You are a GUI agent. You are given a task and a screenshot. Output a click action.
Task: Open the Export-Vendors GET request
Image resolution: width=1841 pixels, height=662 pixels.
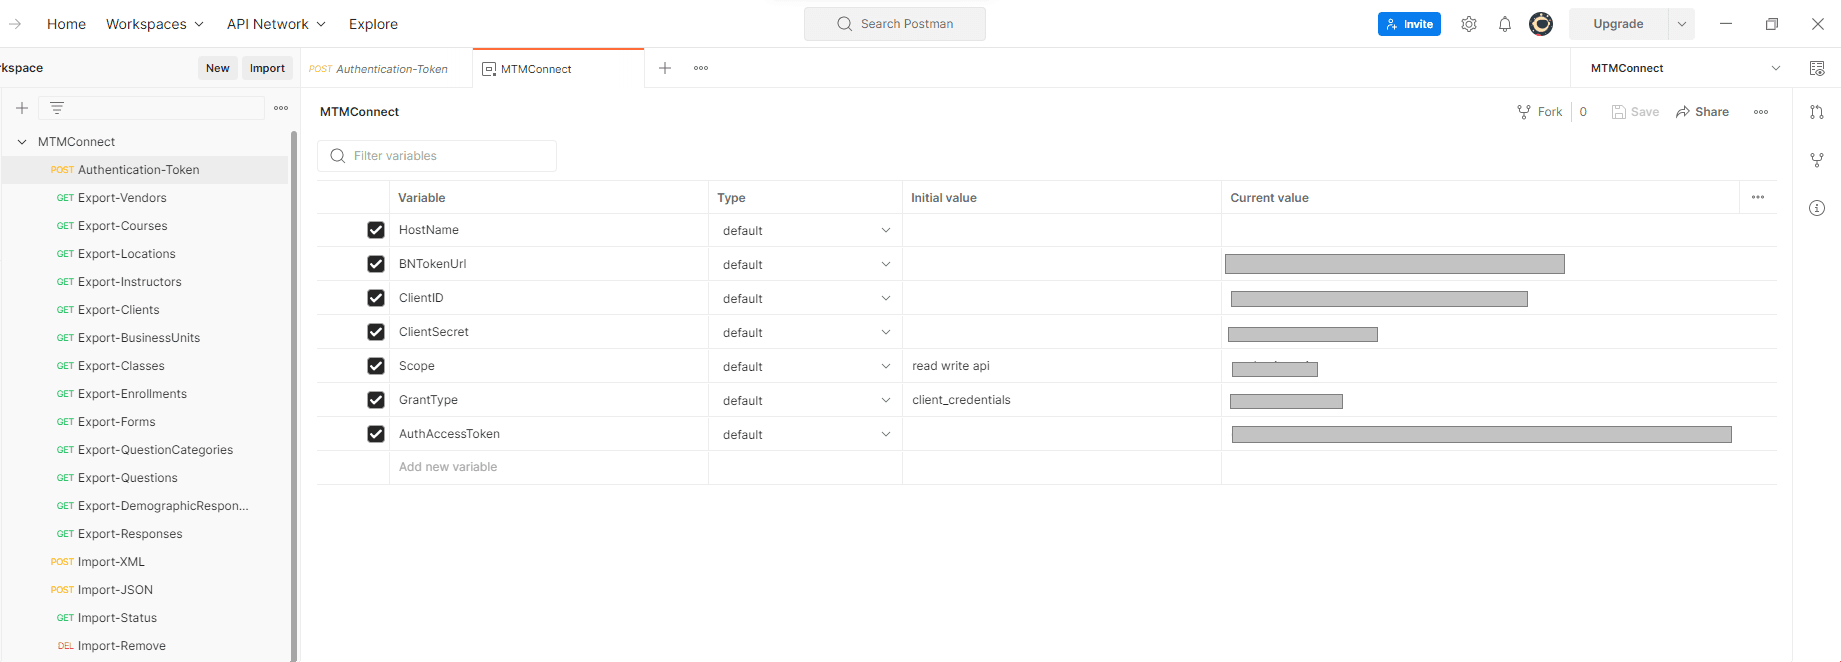tap(145, 198)
